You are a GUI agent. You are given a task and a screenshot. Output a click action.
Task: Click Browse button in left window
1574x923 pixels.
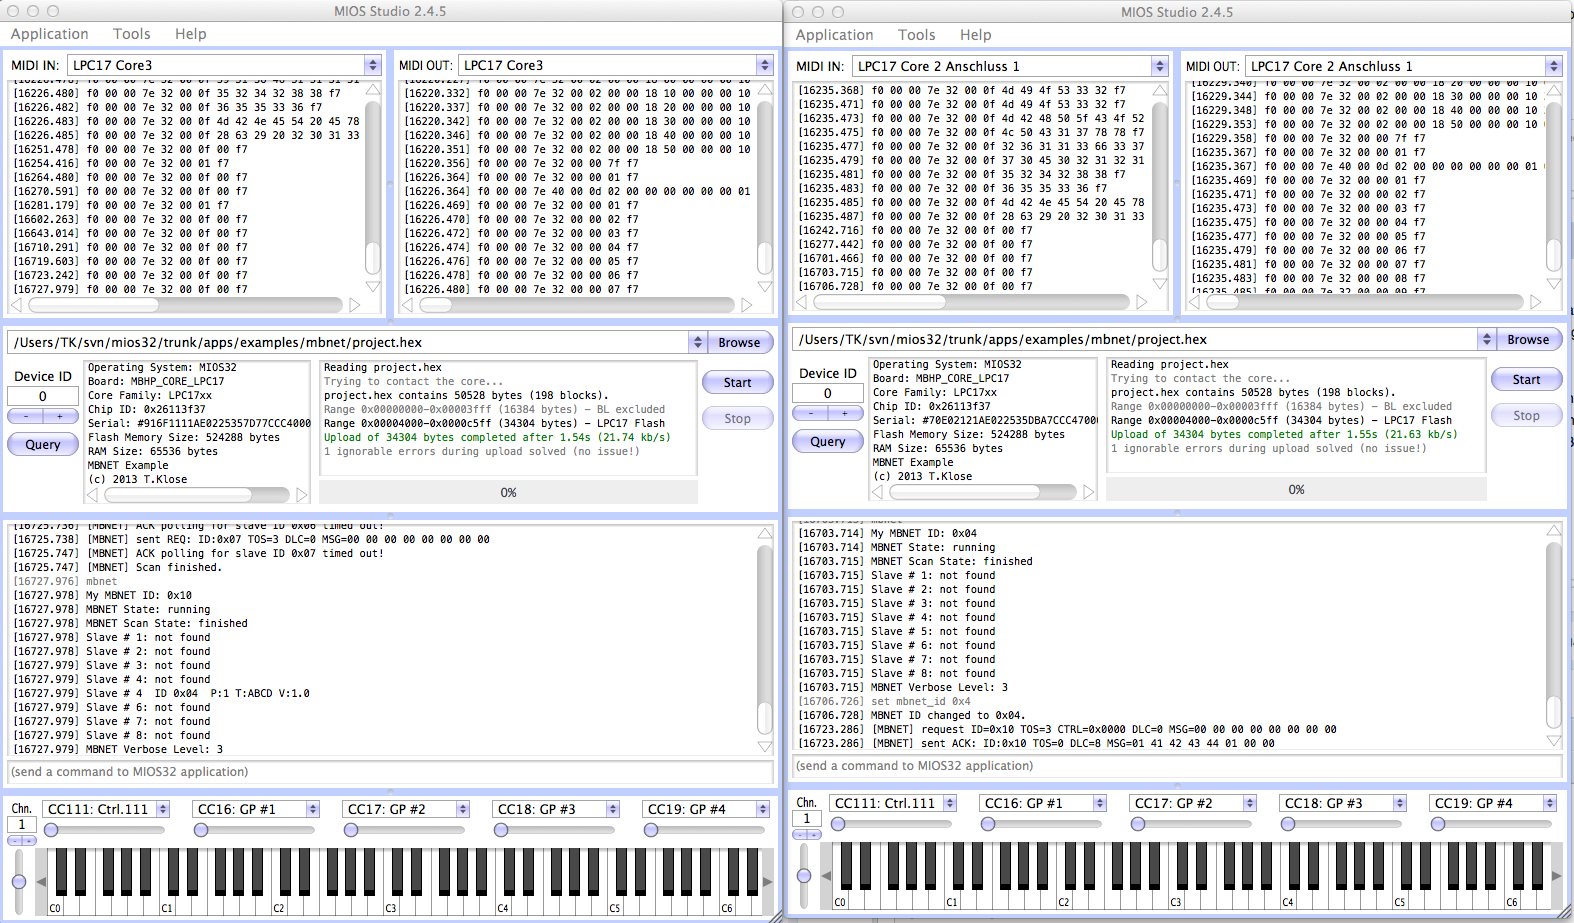point(739,342)
